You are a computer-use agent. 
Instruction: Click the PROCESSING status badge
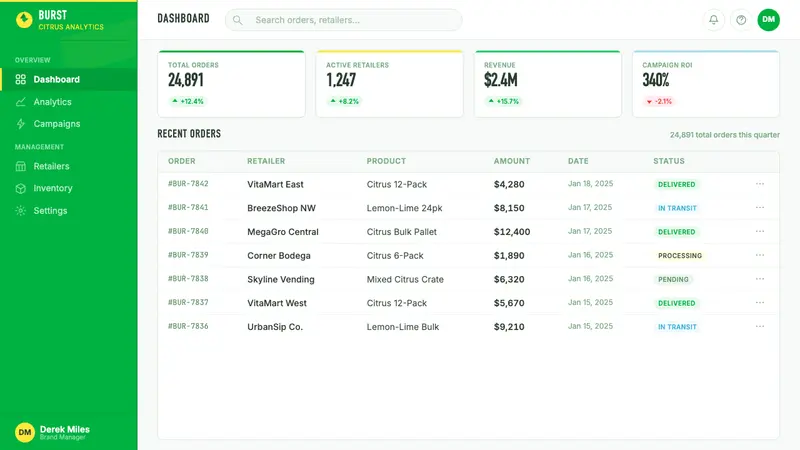click(x=680, y=256)
